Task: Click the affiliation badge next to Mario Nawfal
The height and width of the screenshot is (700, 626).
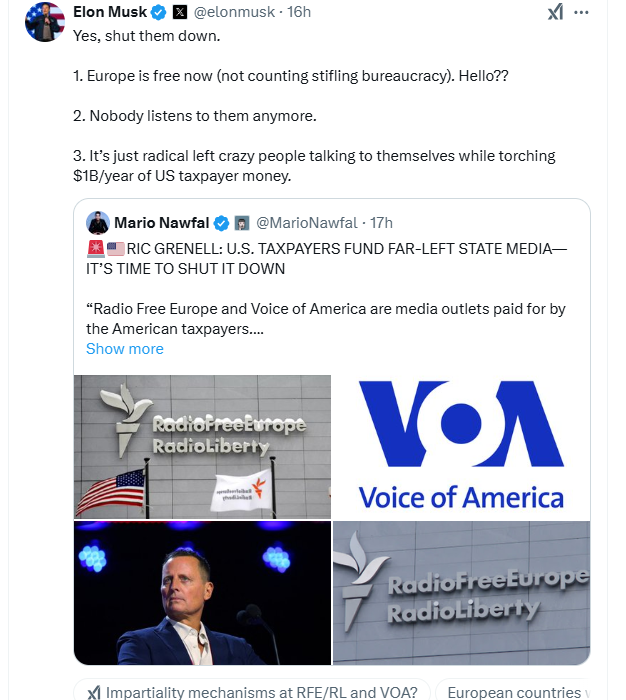Action: tap(242, 222)
